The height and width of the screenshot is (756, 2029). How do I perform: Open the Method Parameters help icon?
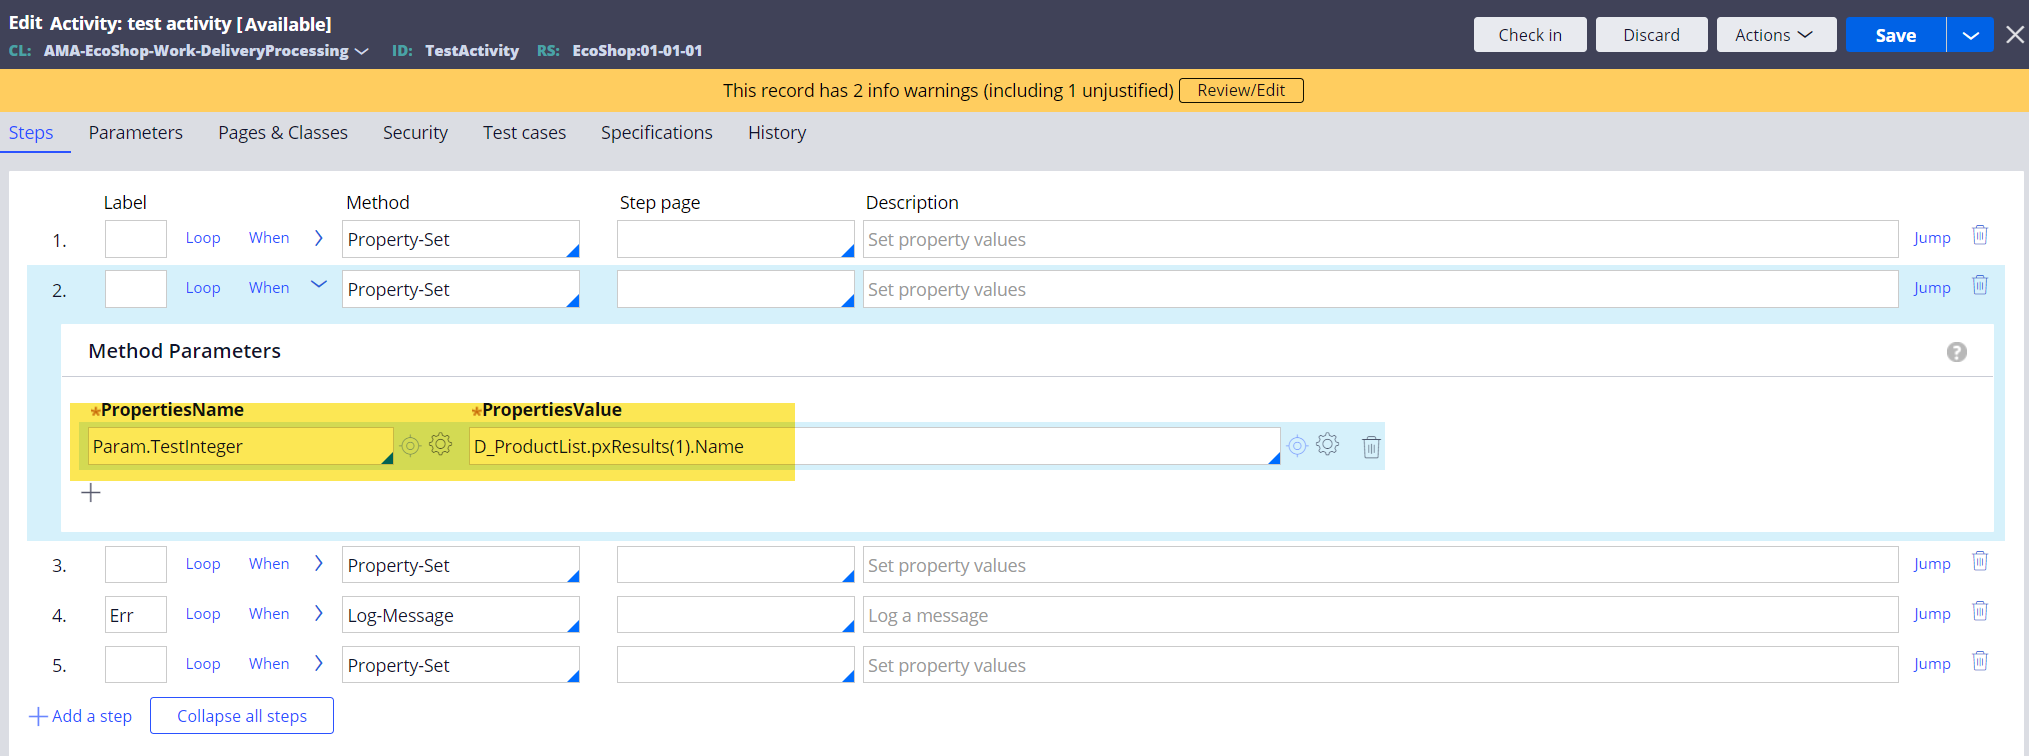tap(1957, 352)
